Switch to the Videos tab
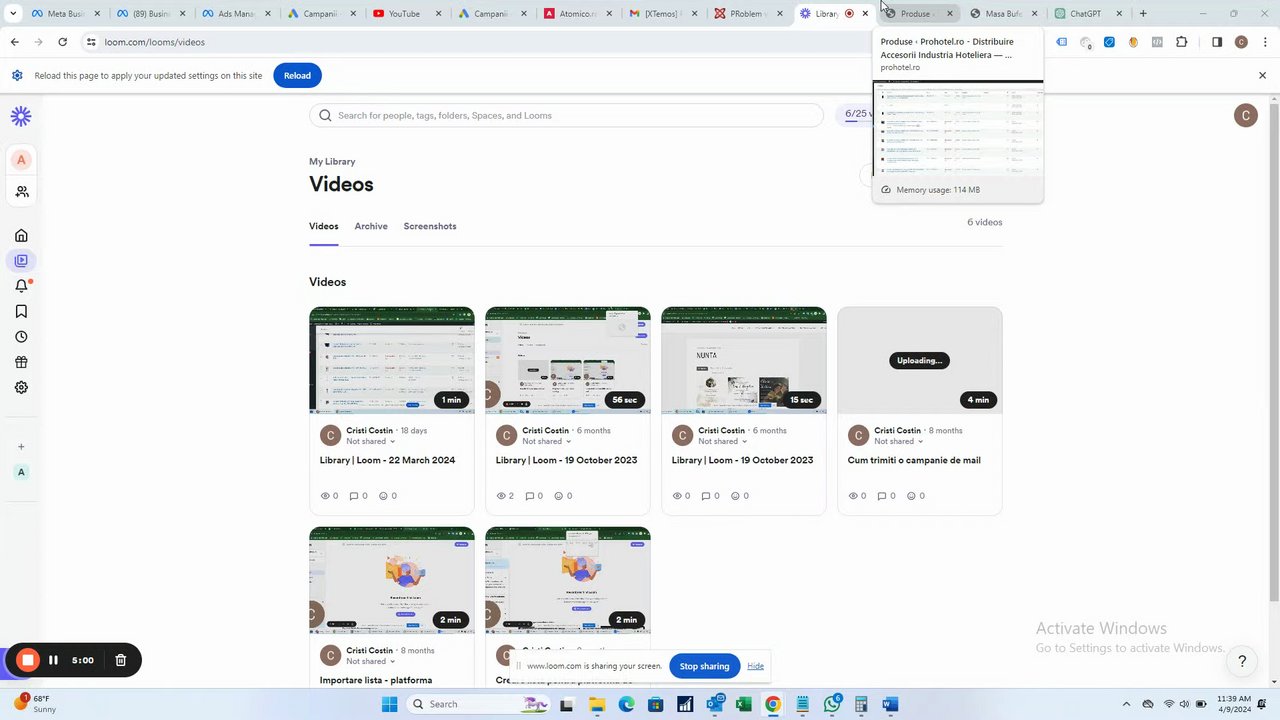The width and height of the screenshot is (1280, 720). click(323, 226)
